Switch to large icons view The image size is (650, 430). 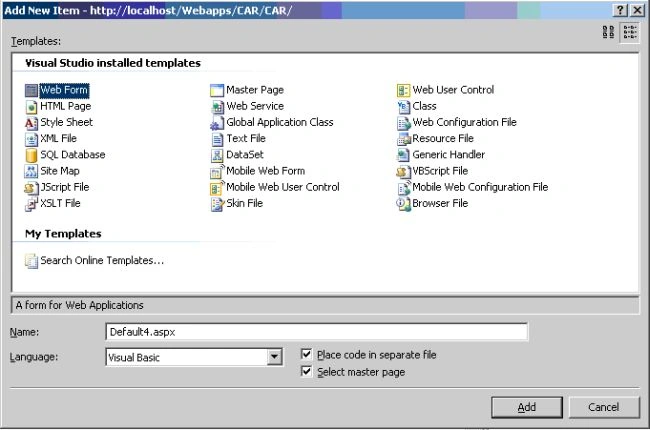(x=608, y=32)
